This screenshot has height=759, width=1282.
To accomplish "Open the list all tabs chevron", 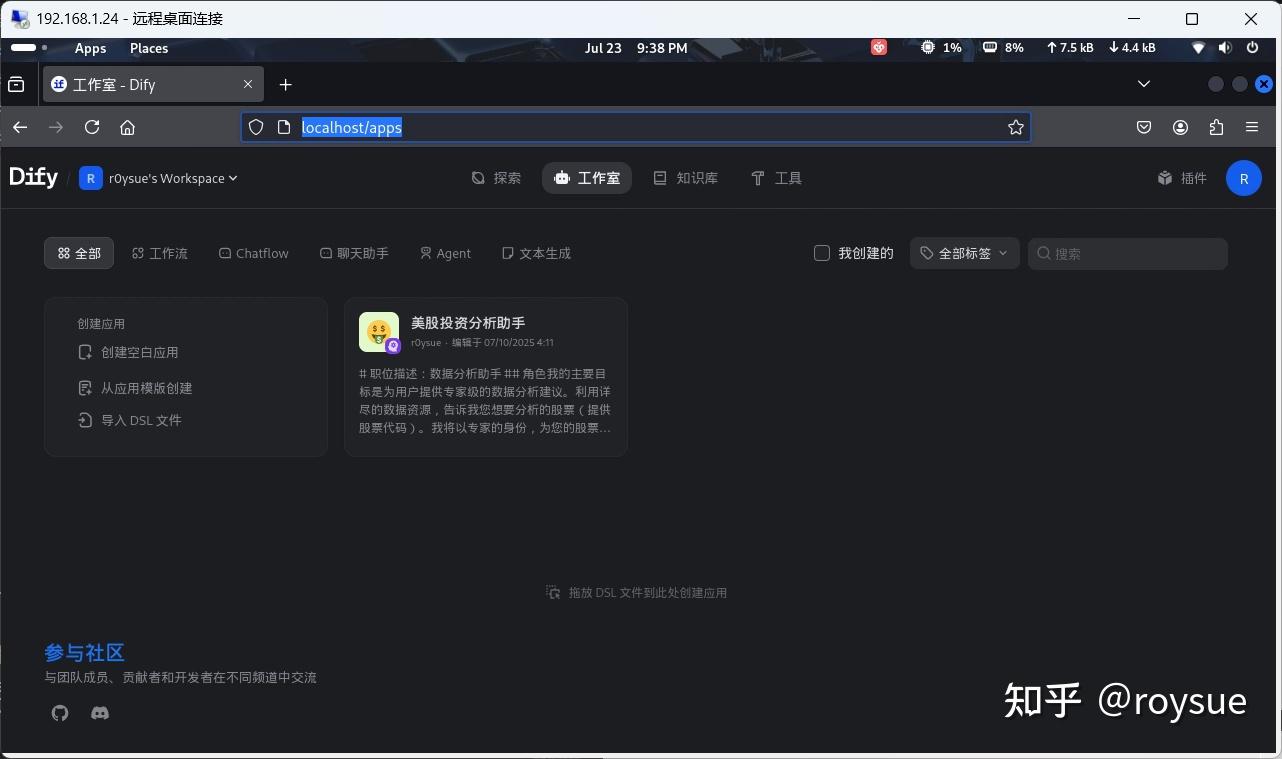I will (1144, 84).
